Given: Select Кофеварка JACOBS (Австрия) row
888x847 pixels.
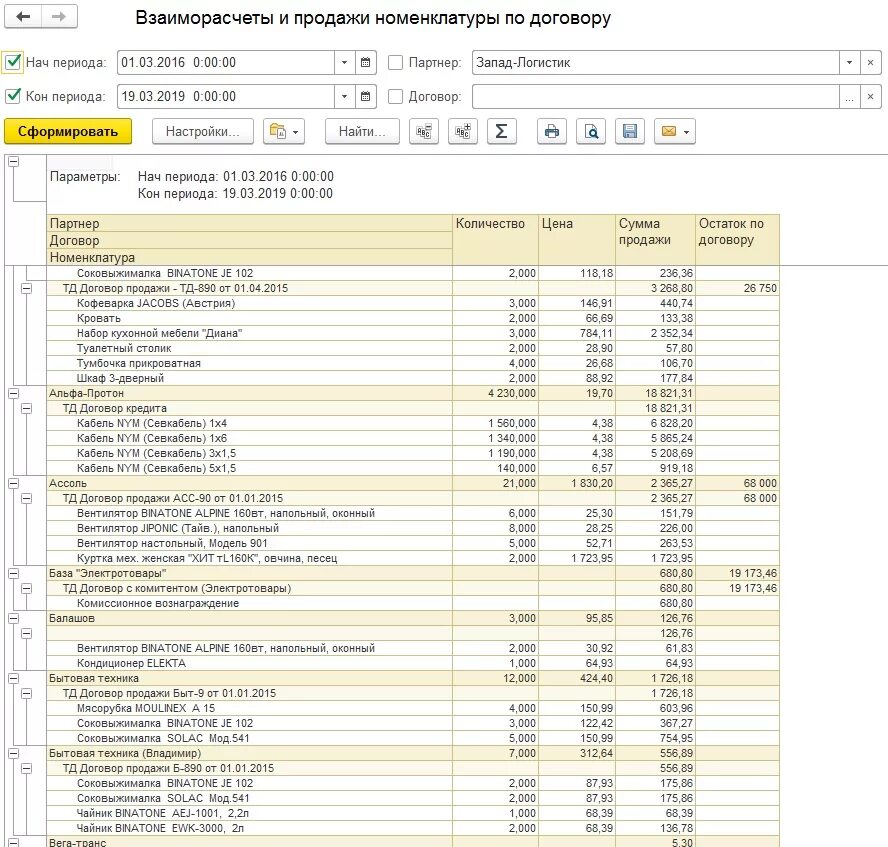Looking at the screenshot, I should coord(413,303).
